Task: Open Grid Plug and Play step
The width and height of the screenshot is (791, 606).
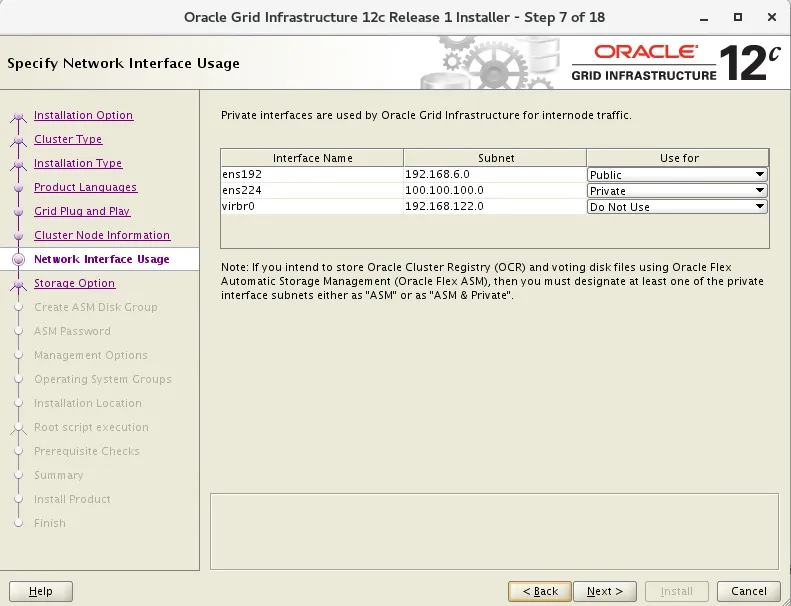Action: click(x=82, y=211)
